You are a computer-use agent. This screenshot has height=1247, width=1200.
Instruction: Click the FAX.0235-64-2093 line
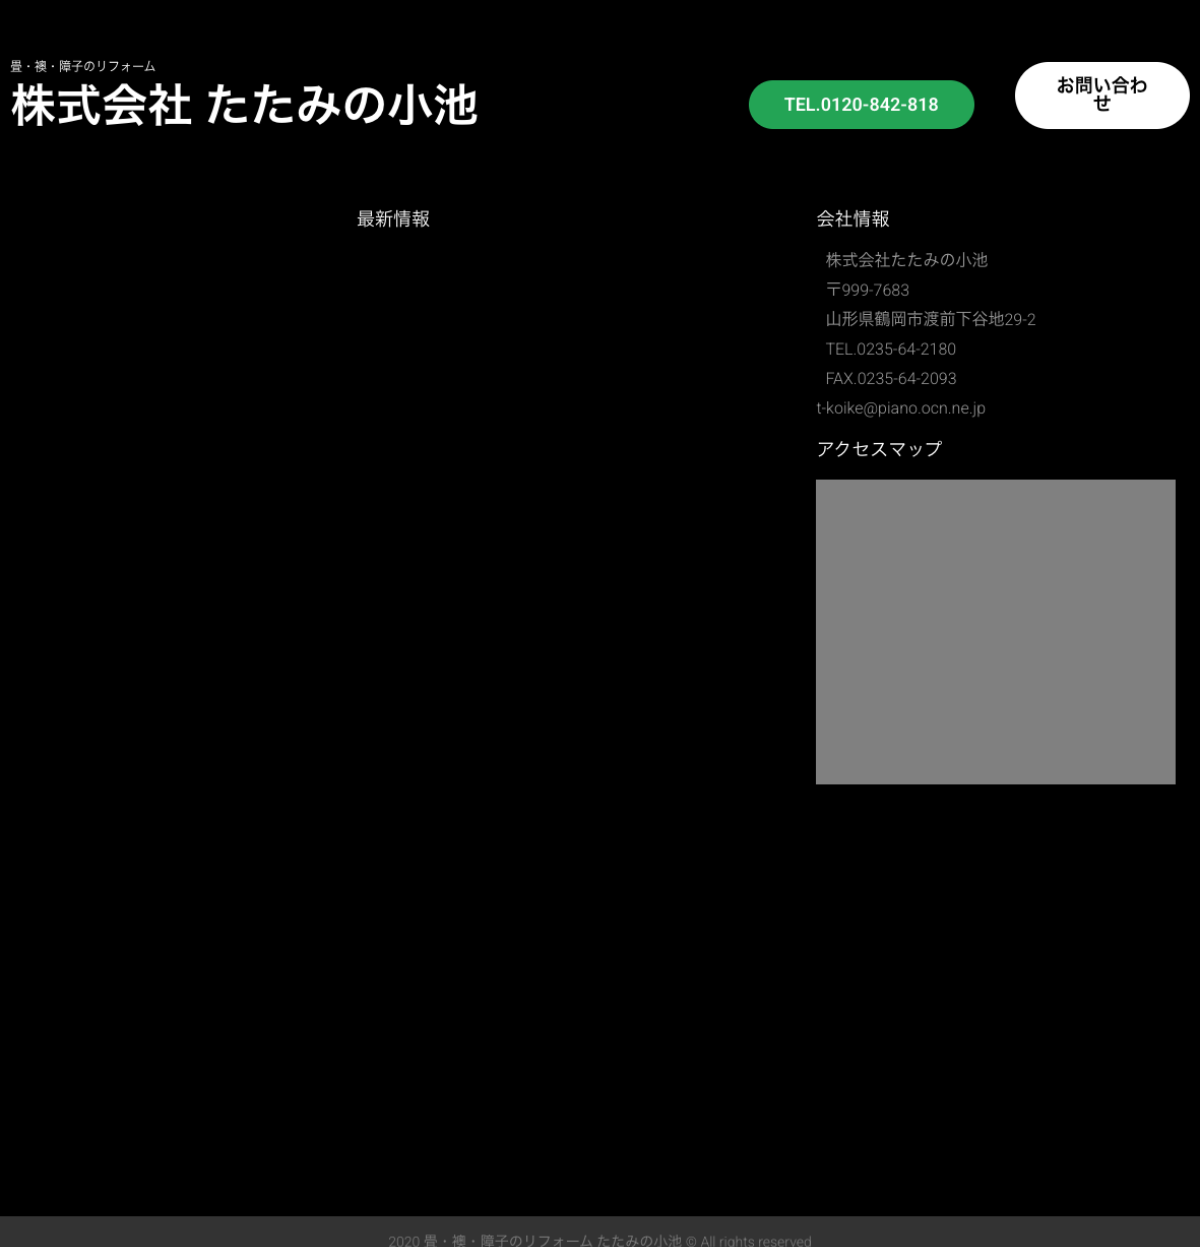(890, 378)
